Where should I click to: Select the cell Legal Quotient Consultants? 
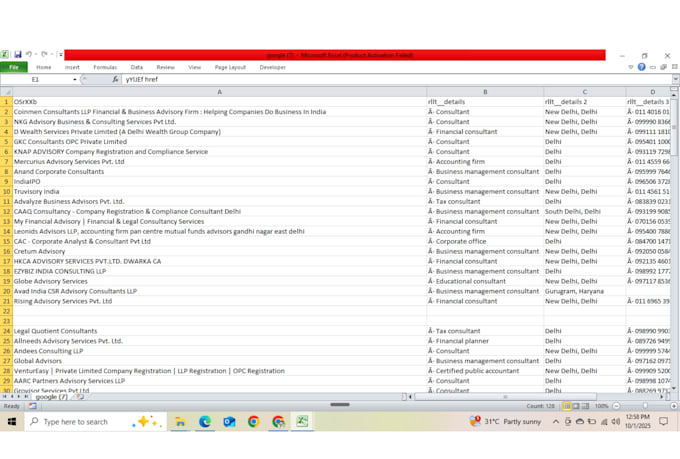[x=219, y=331]
